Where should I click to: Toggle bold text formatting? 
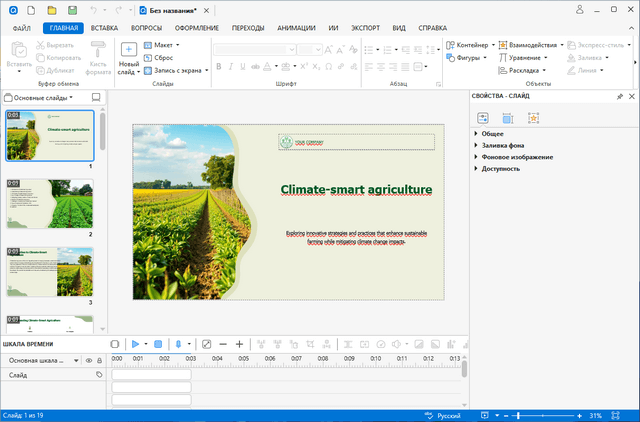pyautogui.click(x=217, y=67)
